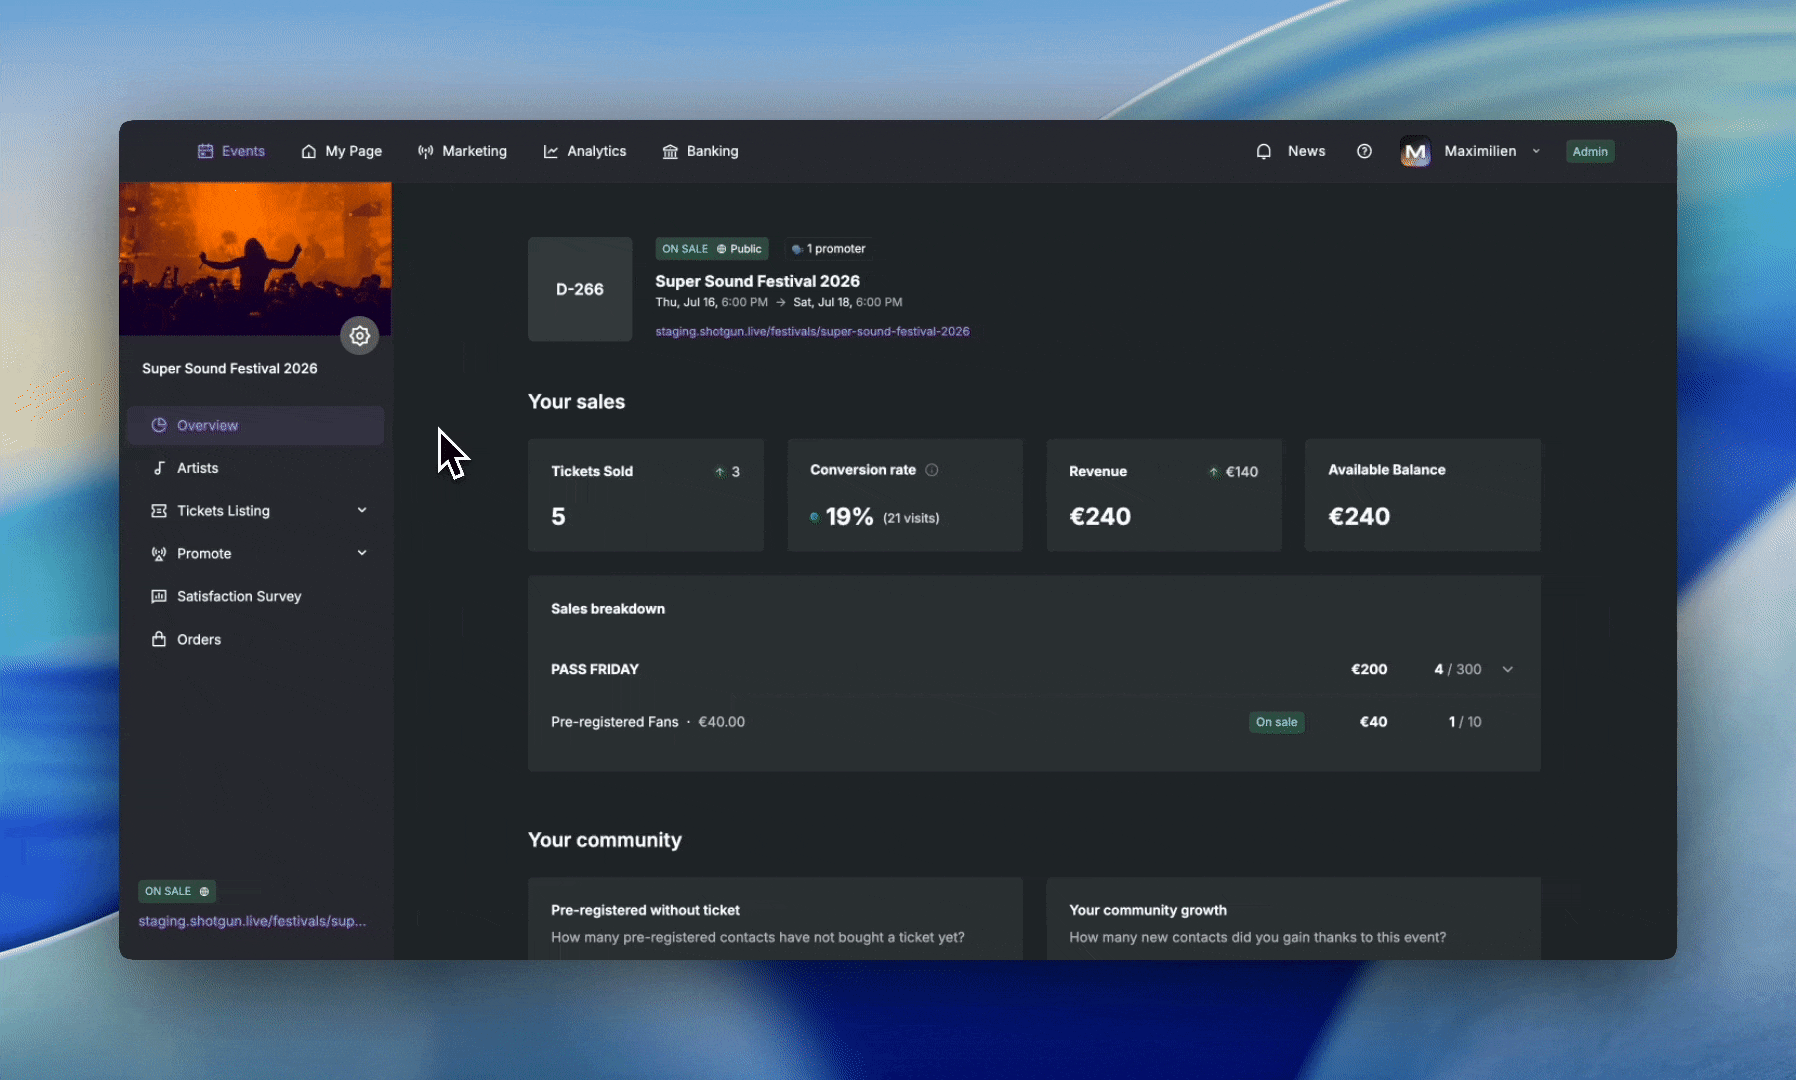The width and height of the screenshot is (1796, 1080).
Task: Click the 1 promoter badge
Action: [x=828, y=249]
